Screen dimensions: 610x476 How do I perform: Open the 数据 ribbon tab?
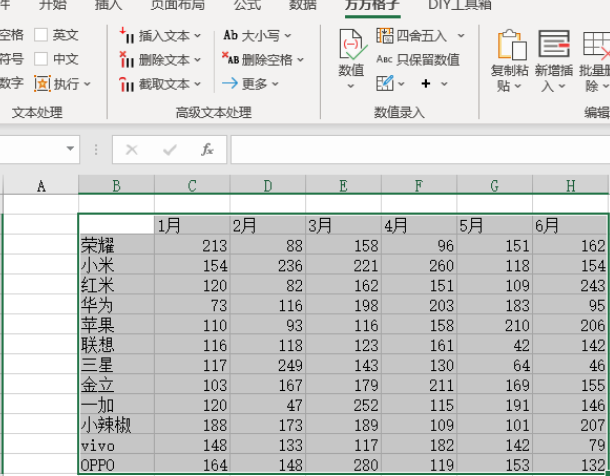point(303,5)
